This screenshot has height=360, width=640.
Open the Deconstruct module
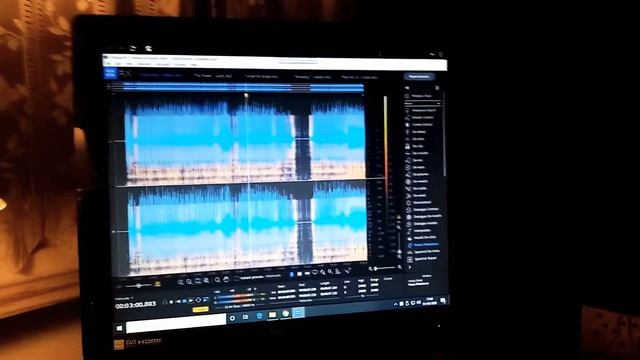(420, 202)
